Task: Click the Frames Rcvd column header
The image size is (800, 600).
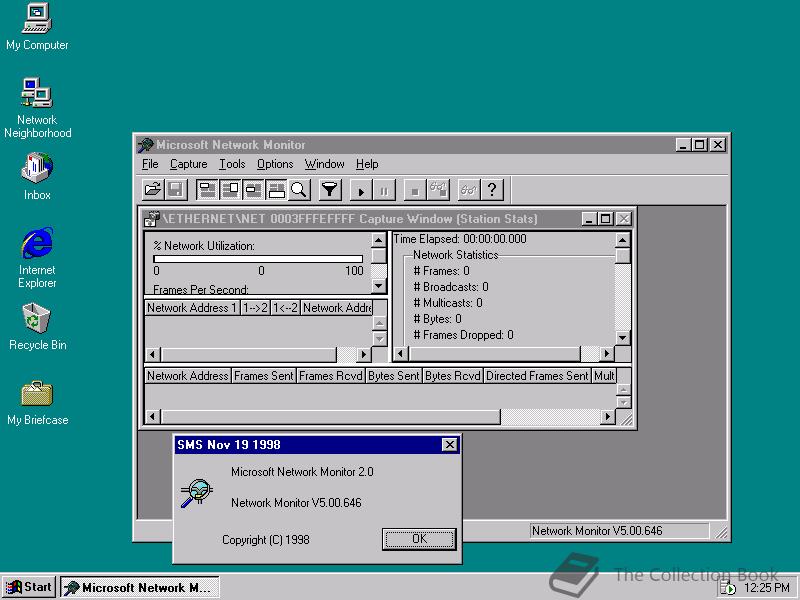Action: [331, 376]
